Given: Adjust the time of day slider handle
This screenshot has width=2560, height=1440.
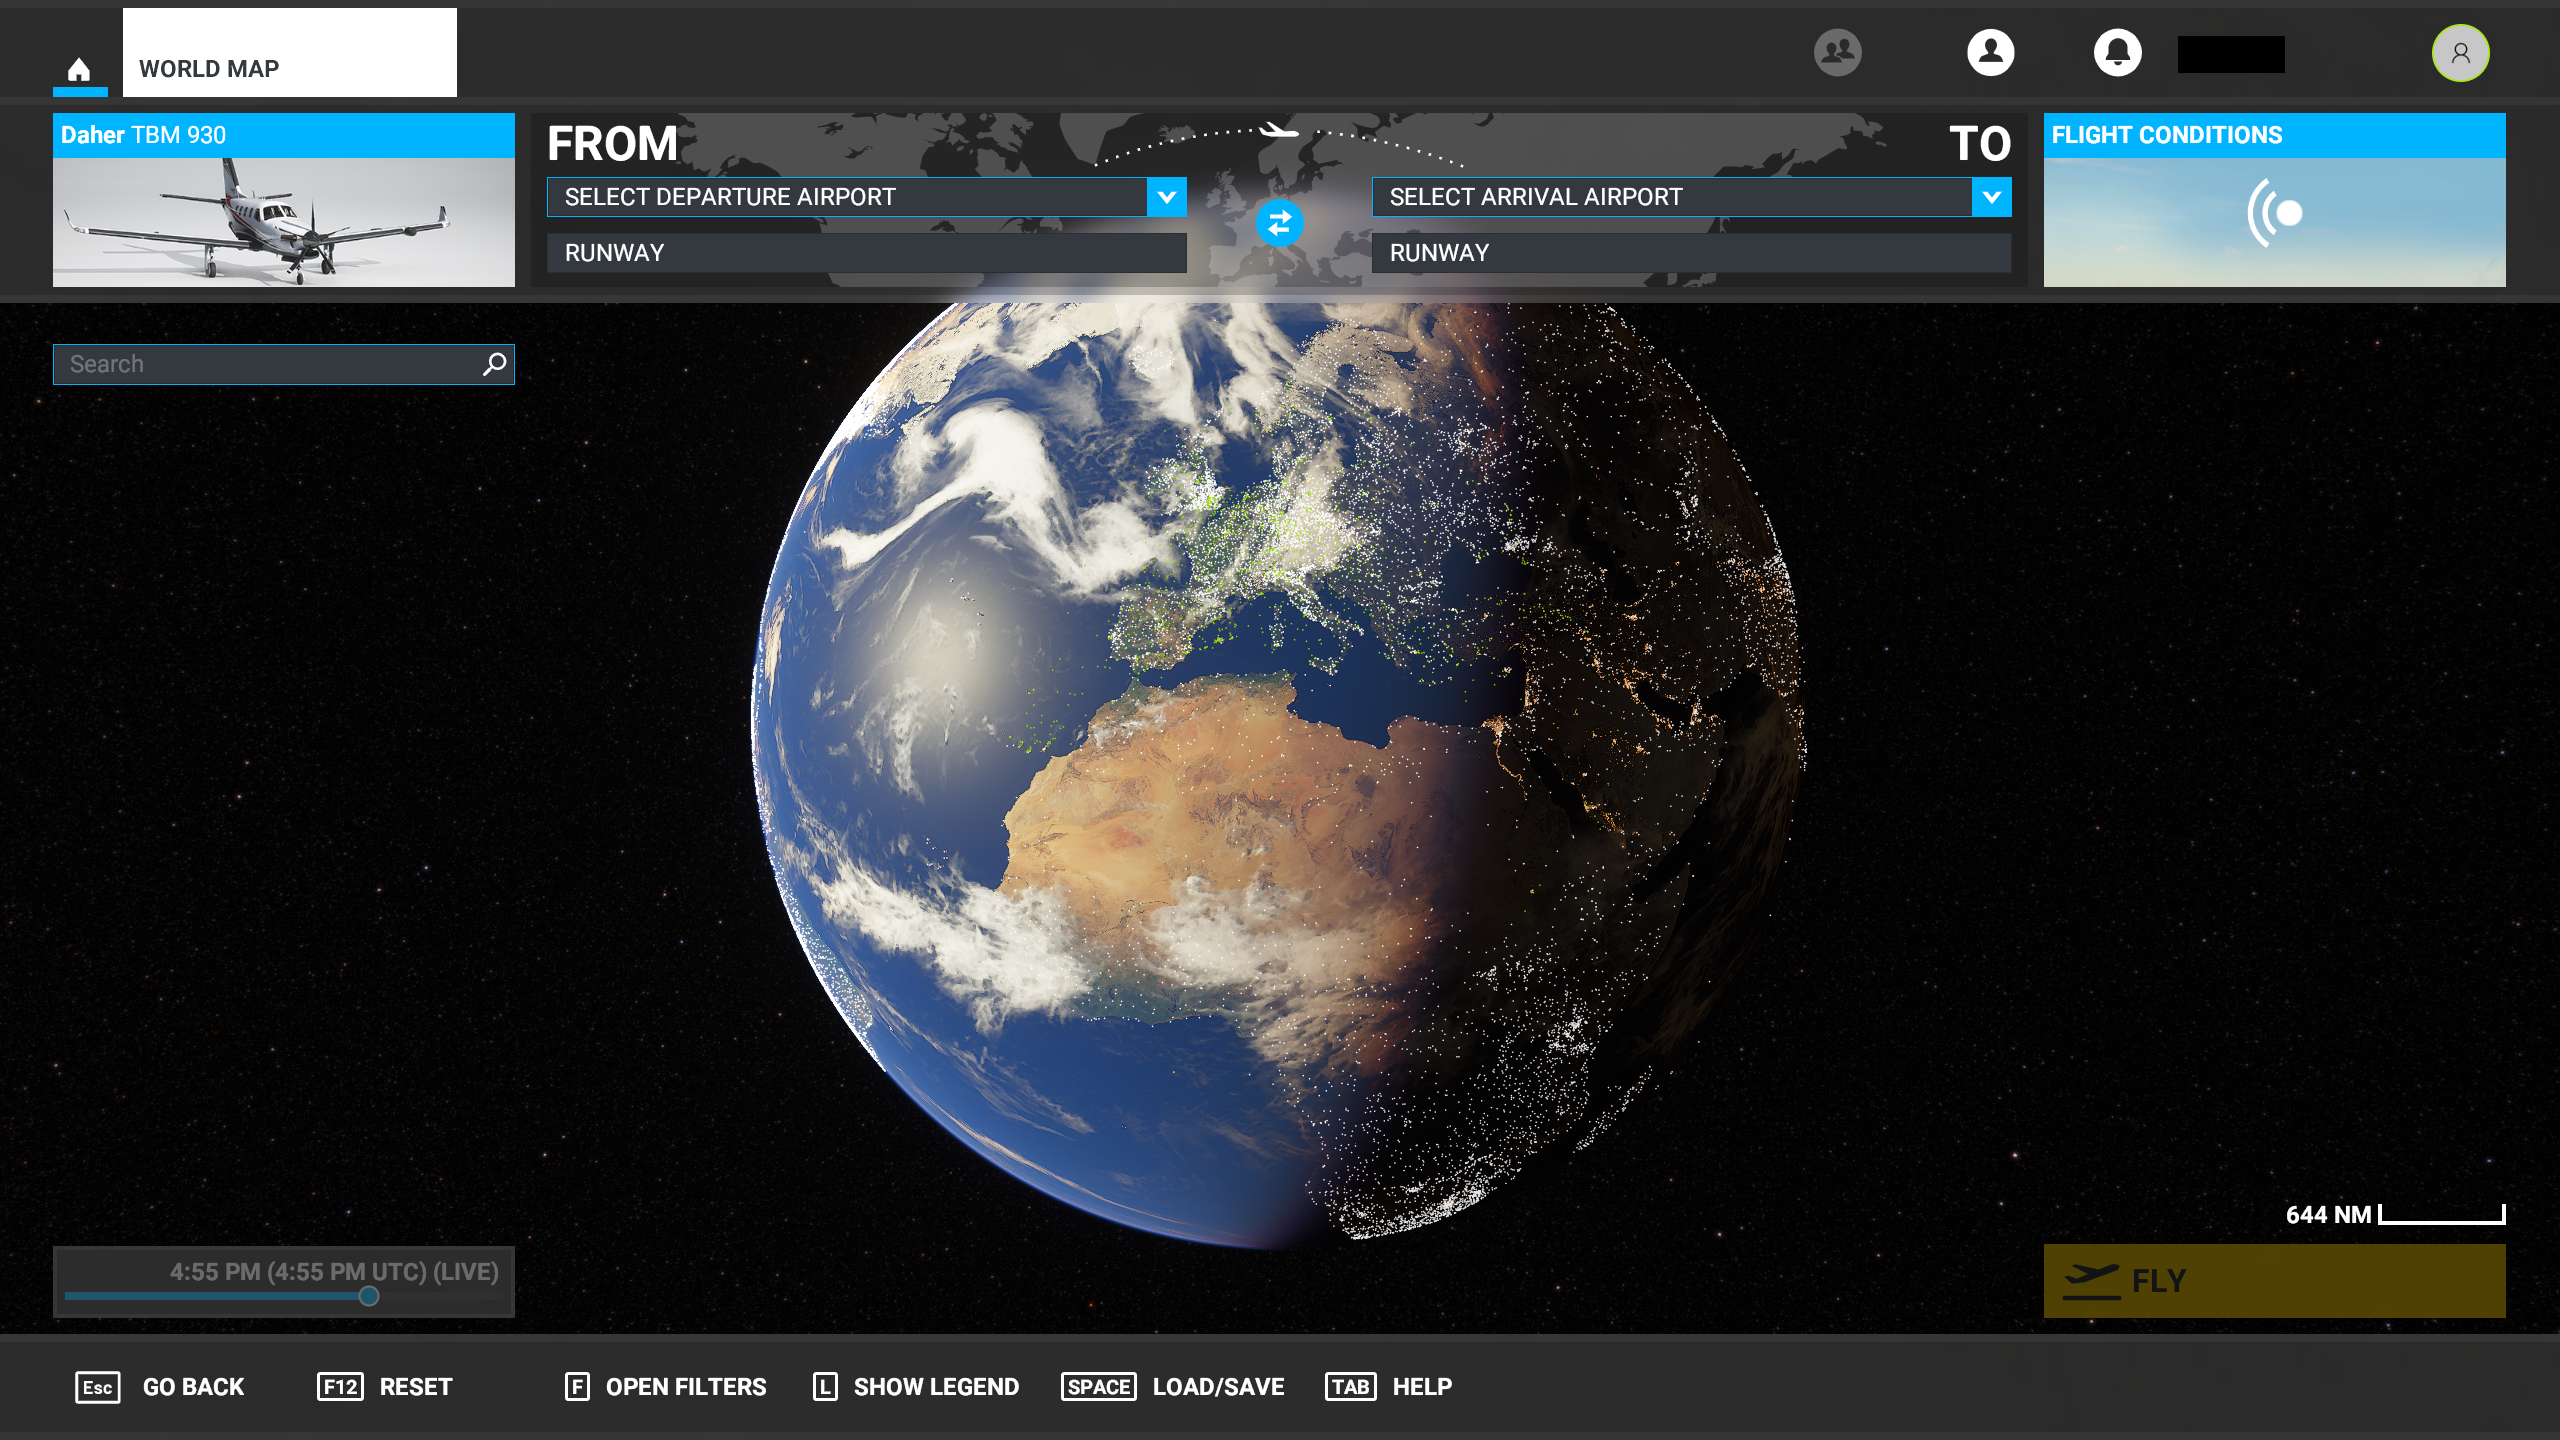Looking at the screenshot, I should tap(369, 1296).
